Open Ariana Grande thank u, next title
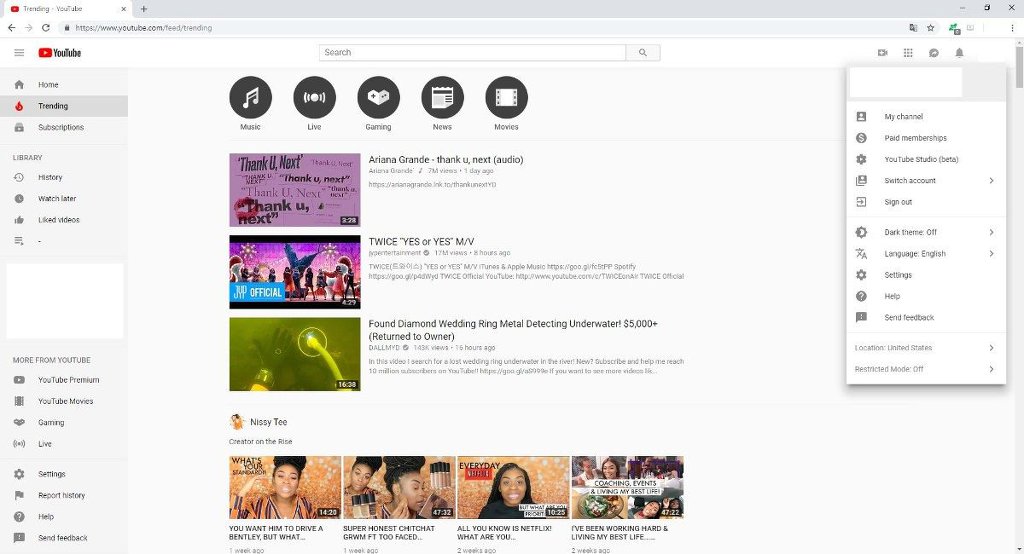The image size is (1024, 554). coord(445,159)
